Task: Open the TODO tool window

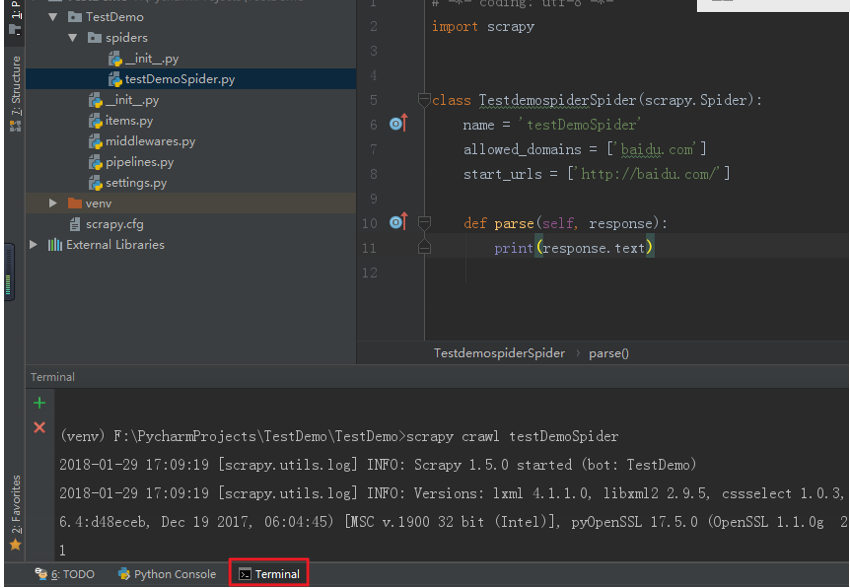Action: pyautogui.click(x=65, y=574)
